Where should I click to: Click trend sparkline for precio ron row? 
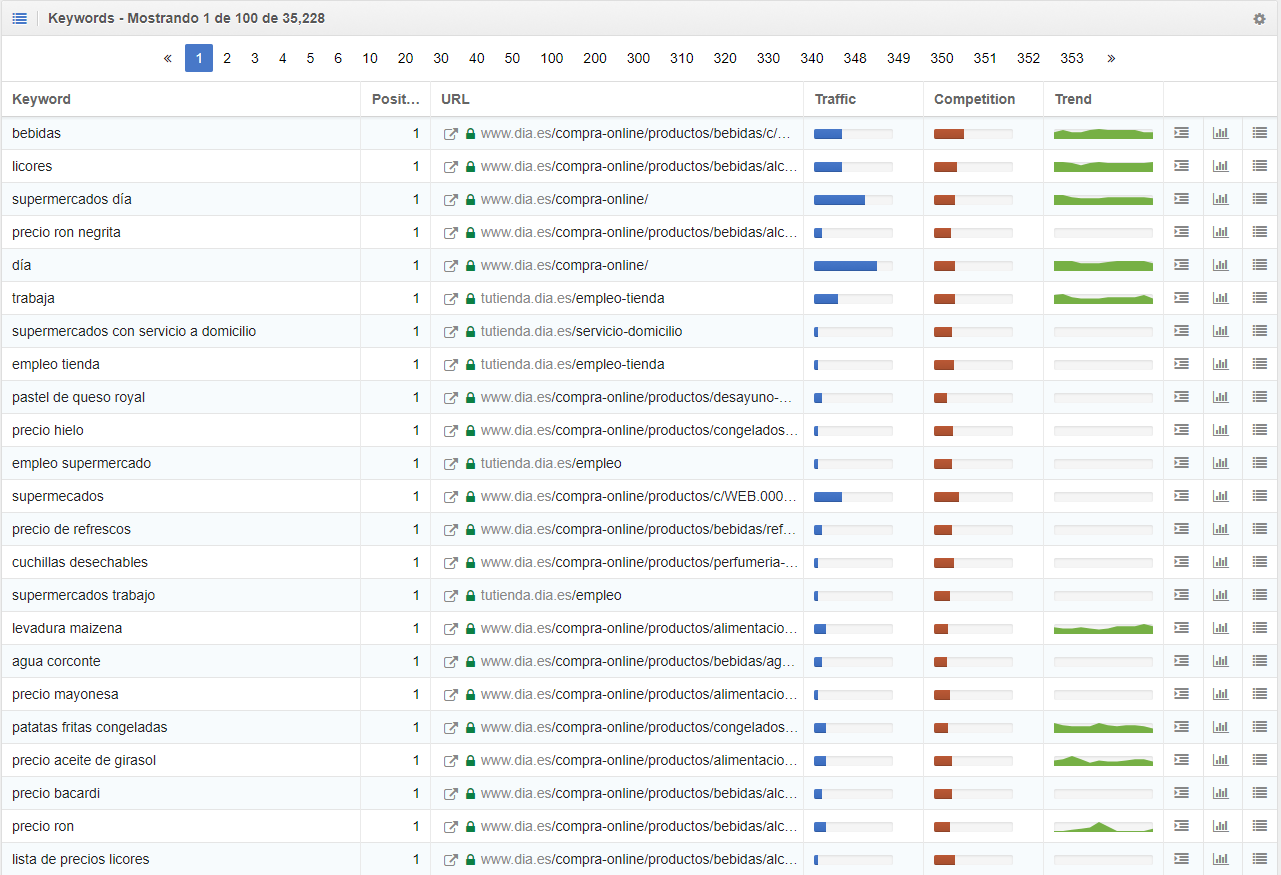[x=1103, y=826]
